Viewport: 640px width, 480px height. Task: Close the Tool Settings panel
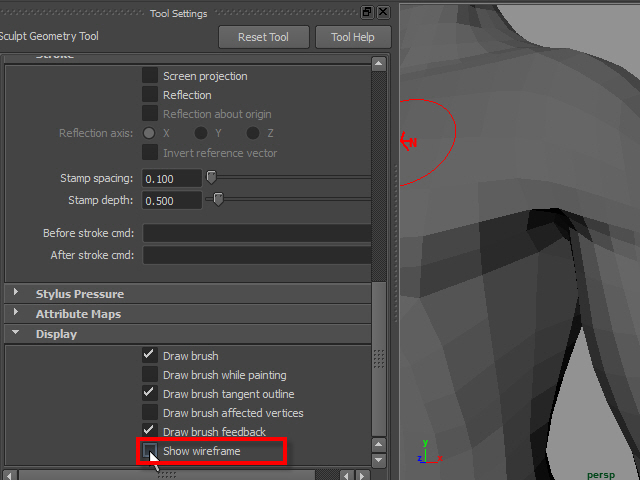(x=383, y=12)
